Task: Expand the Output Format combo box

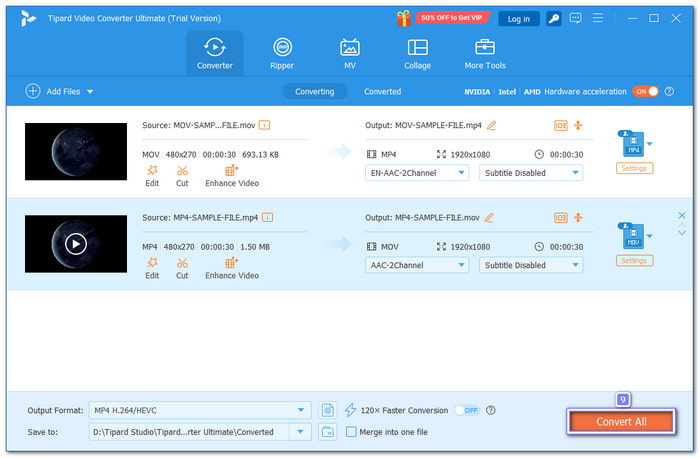Action: 200,410
